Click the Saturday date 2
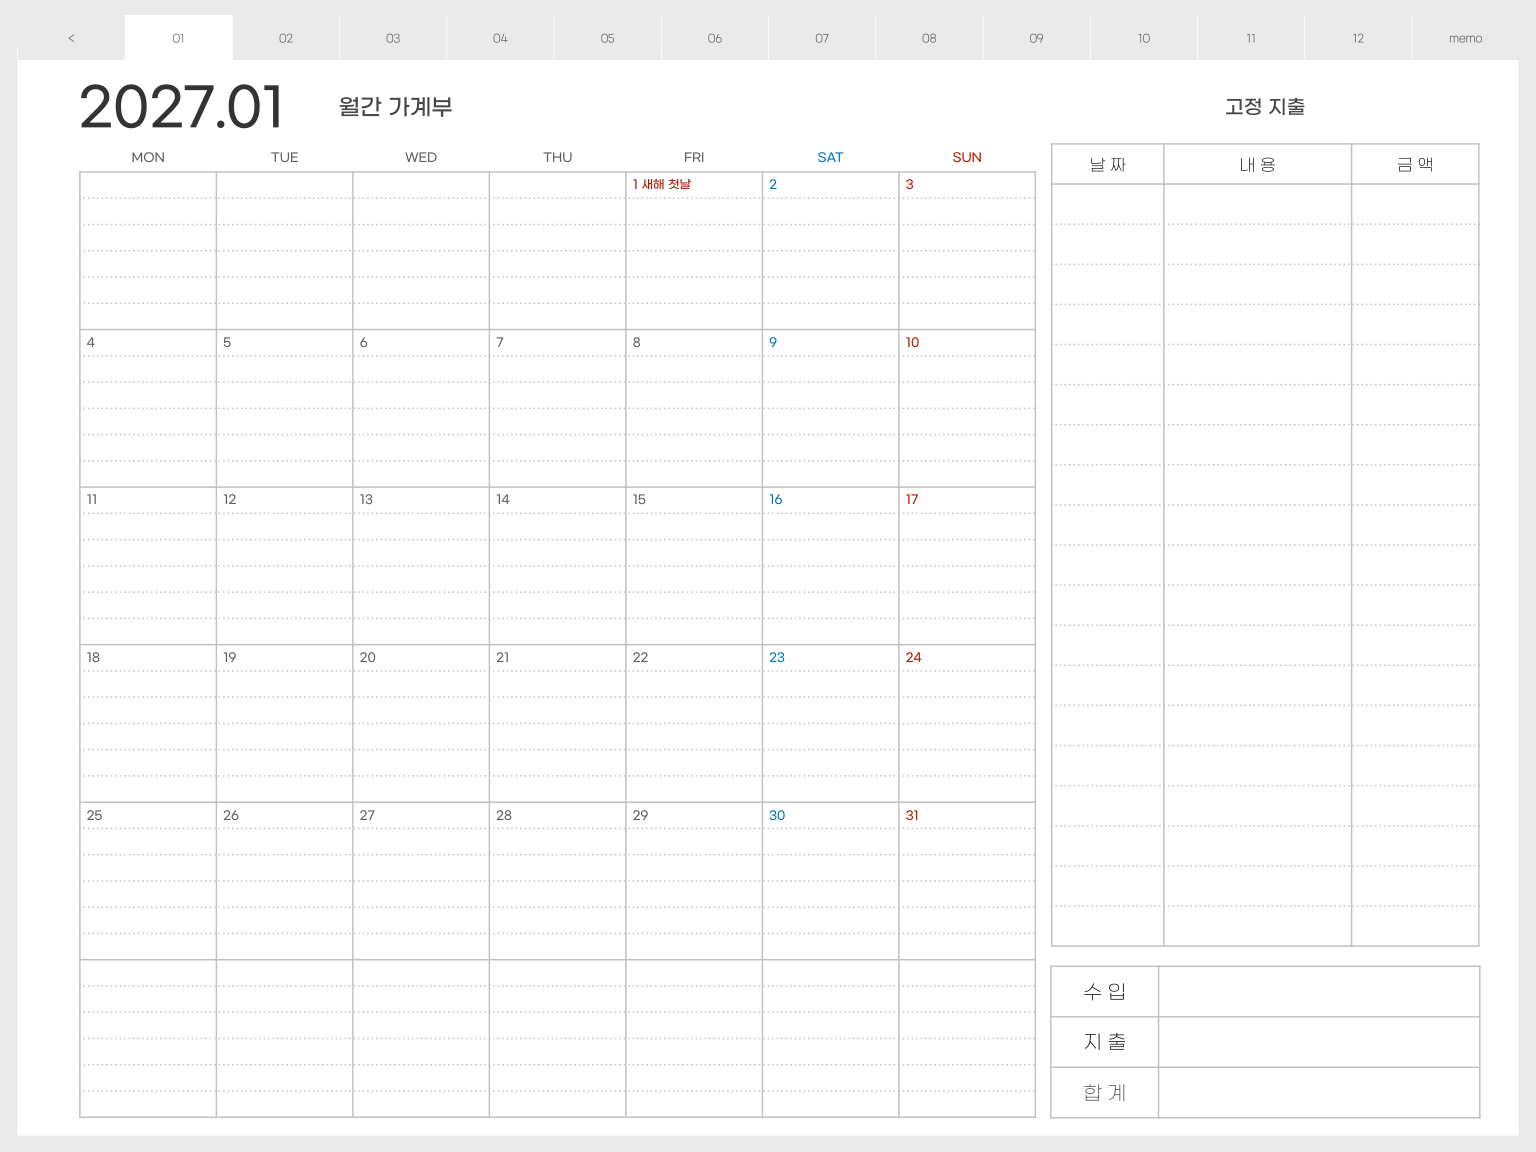This screenshot has width=1536, height=1152. coord(773,184)
